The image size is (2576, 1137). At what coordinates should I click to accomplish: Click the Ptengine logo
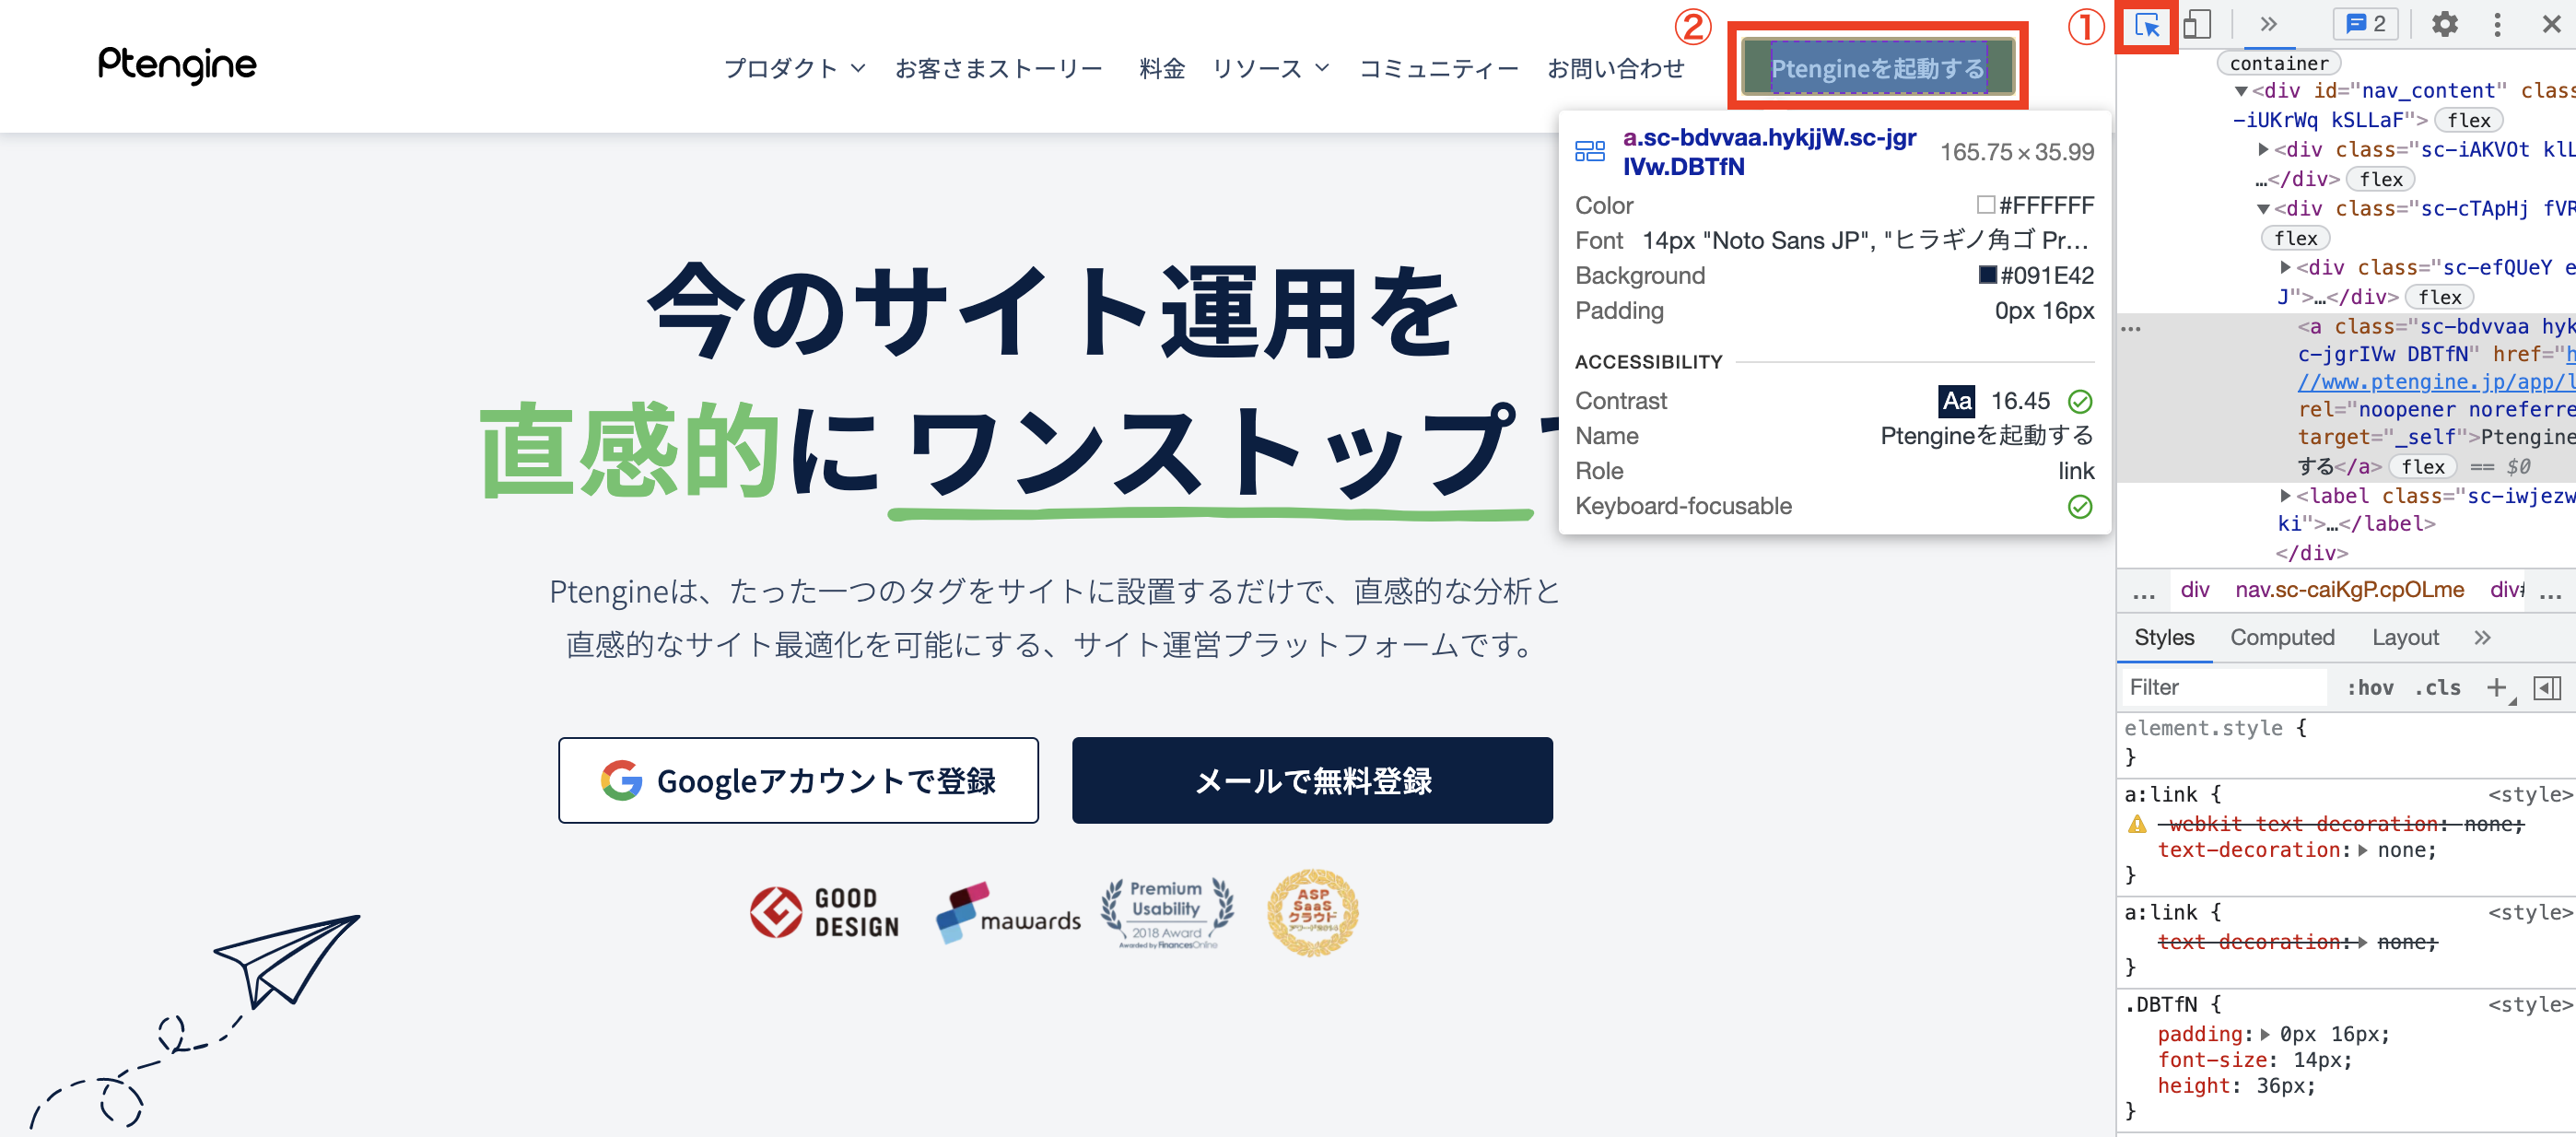177,65
